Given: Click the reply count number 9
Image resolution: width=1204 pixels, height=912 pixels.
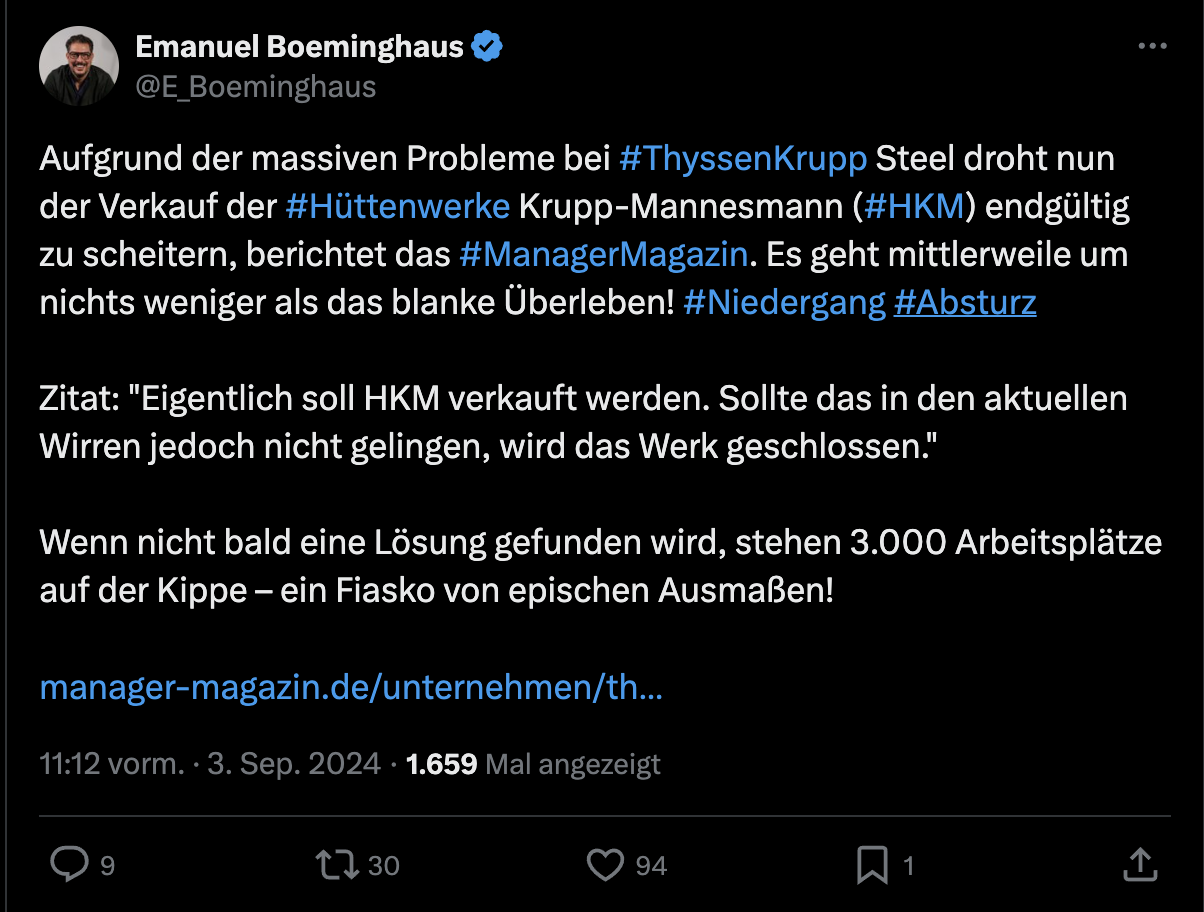Looking at the screenshot, I should click(x=107, y=866).
